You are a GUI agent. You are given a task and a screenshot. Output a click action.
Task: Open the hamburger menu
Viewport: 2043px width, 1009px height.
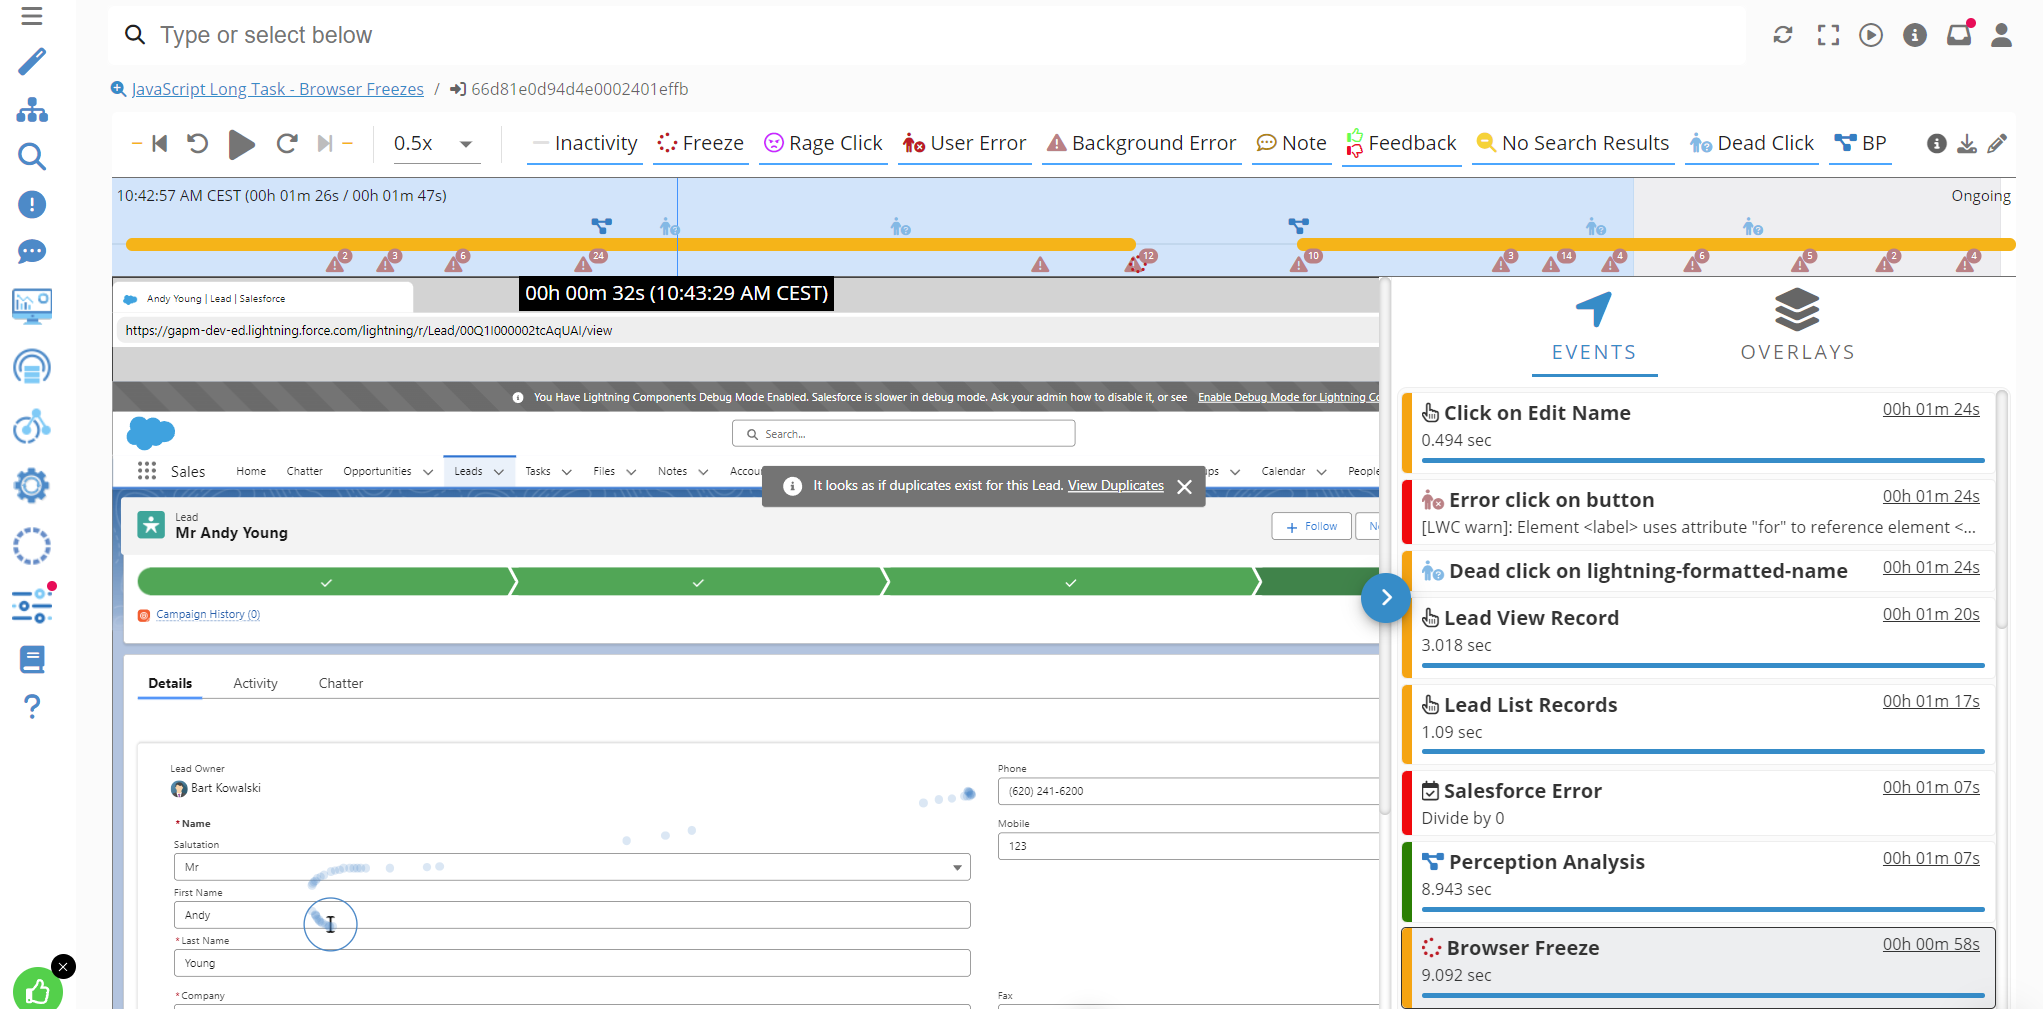[x=32, y=16]
